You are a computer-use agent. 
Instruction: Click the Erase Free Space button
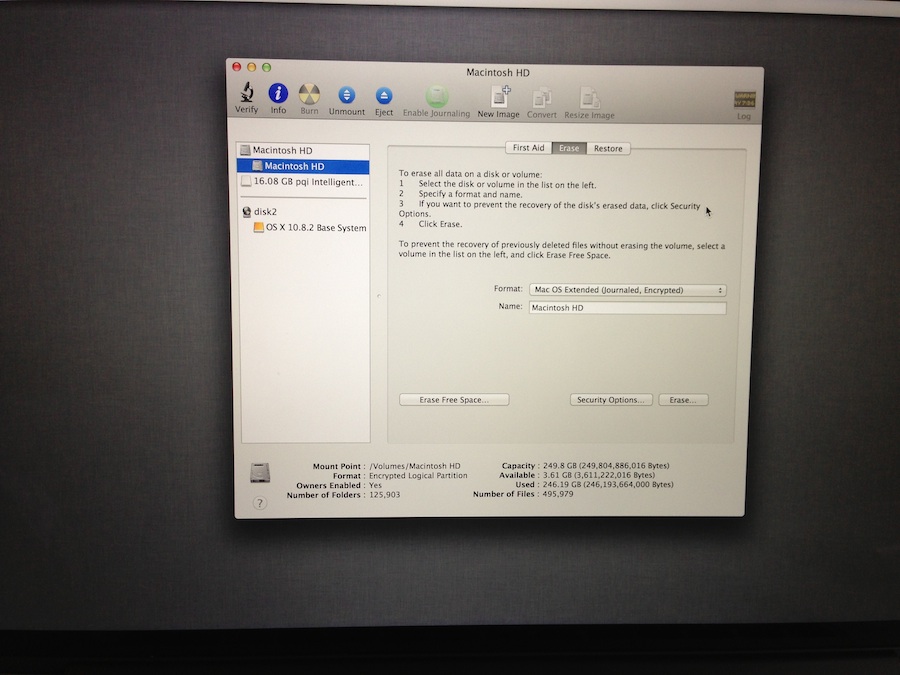point(454,399)
